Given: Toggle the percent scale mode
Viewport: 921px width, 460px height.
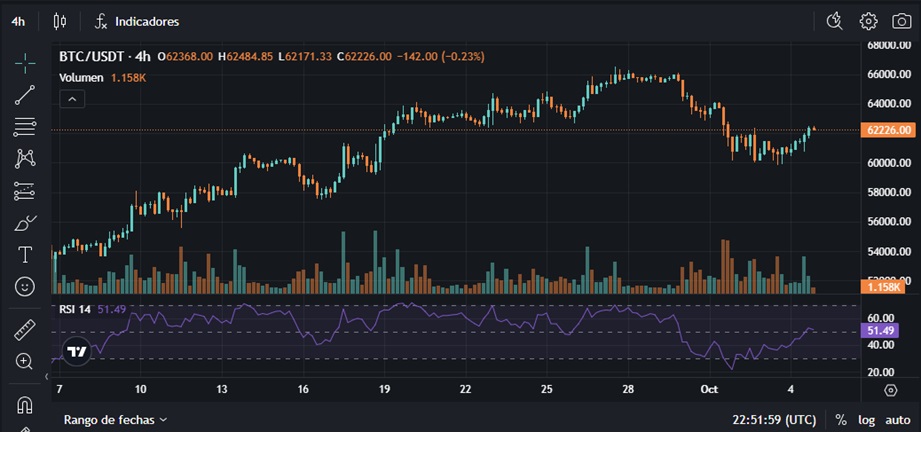Looking at the screenshot, I should (x=841, y=420).
